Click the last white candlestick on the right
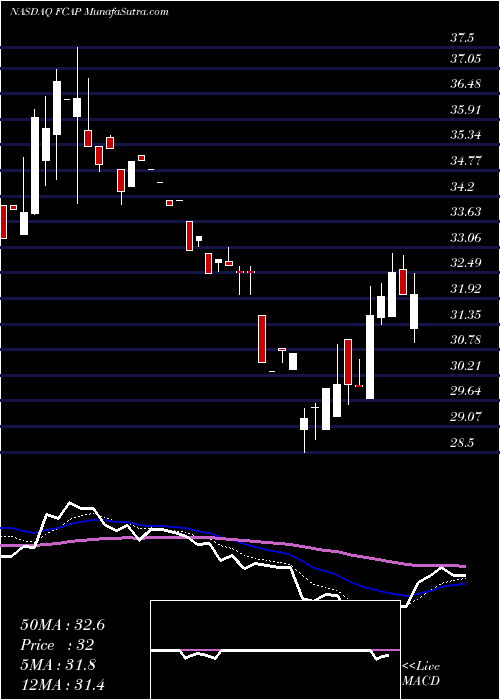Viewport: 500px width, 700px height. pos(415,308)
